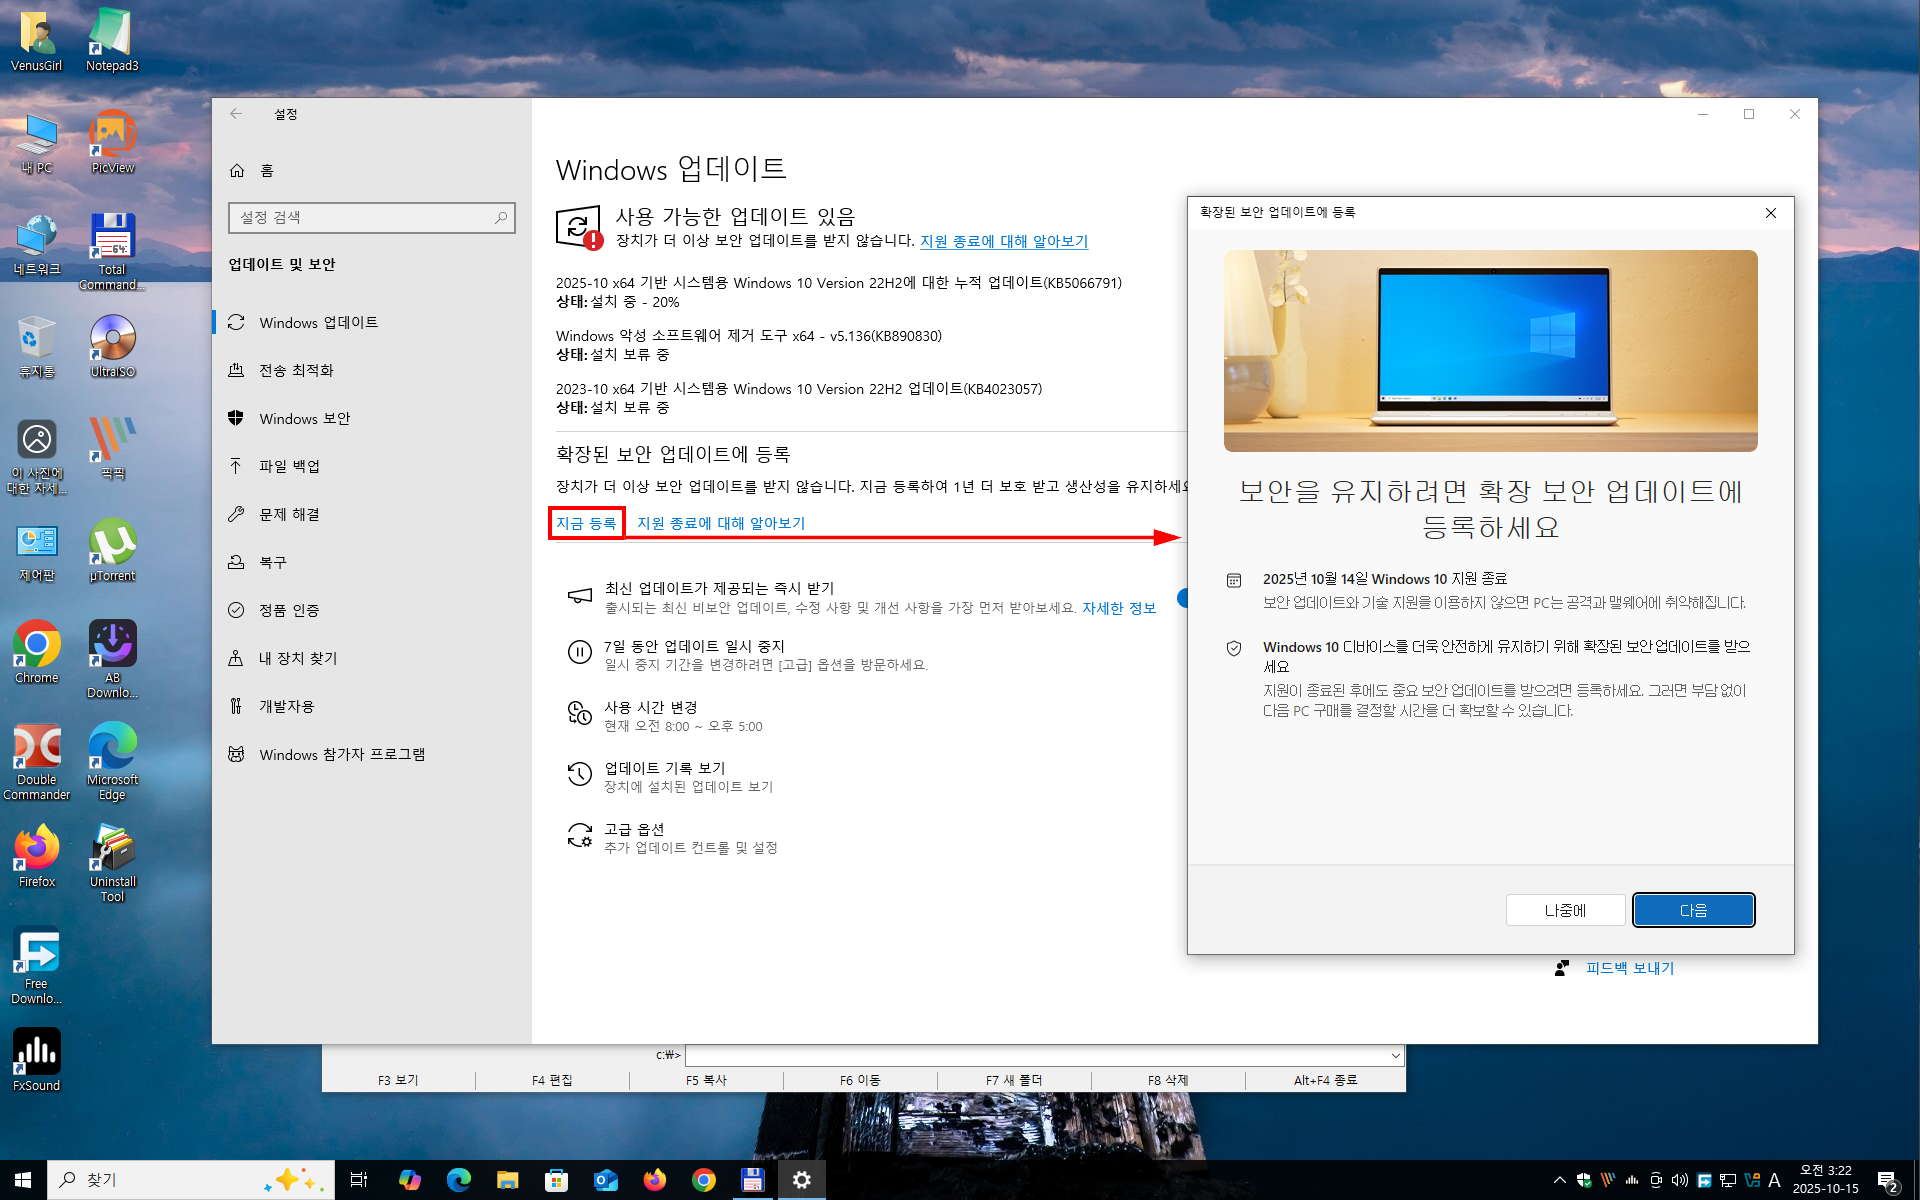Click F3 보기 in Total Commander

(398, 1080)
